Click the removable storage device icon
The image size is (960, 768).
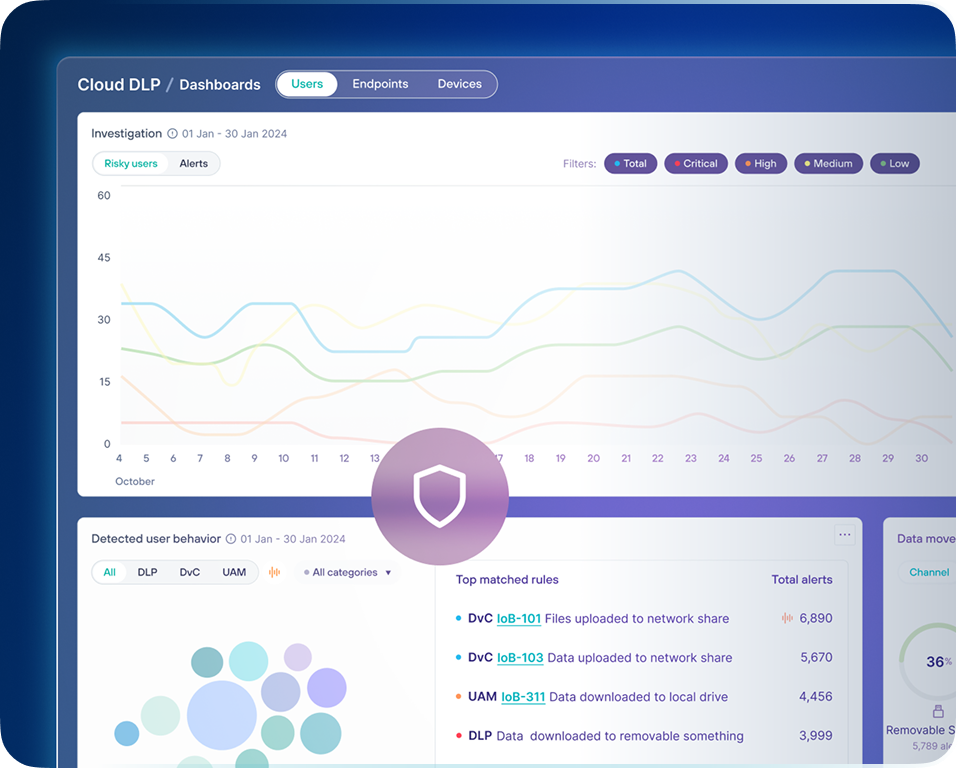pyautogui.click(x=938, y=711)
